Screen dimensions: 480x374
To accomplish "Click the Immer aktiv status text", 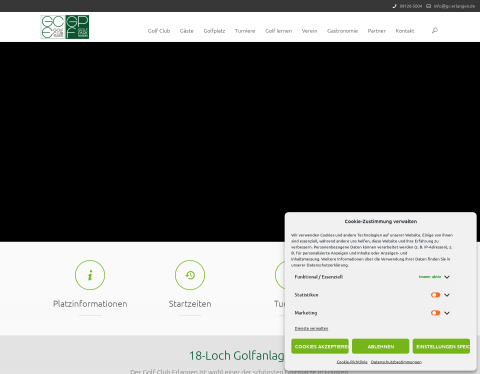I will 430,277.
